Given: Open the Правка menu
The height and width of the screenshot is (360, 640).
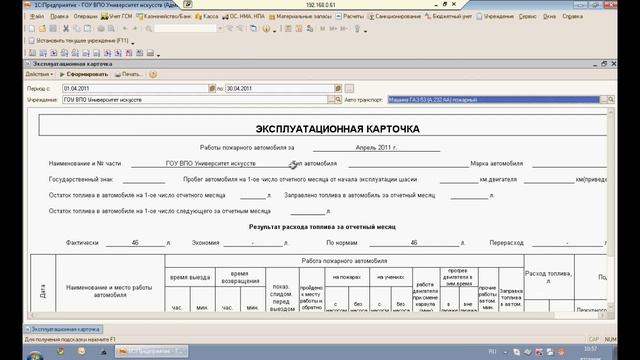Looking at the screenshot, I should pos(59,16).
